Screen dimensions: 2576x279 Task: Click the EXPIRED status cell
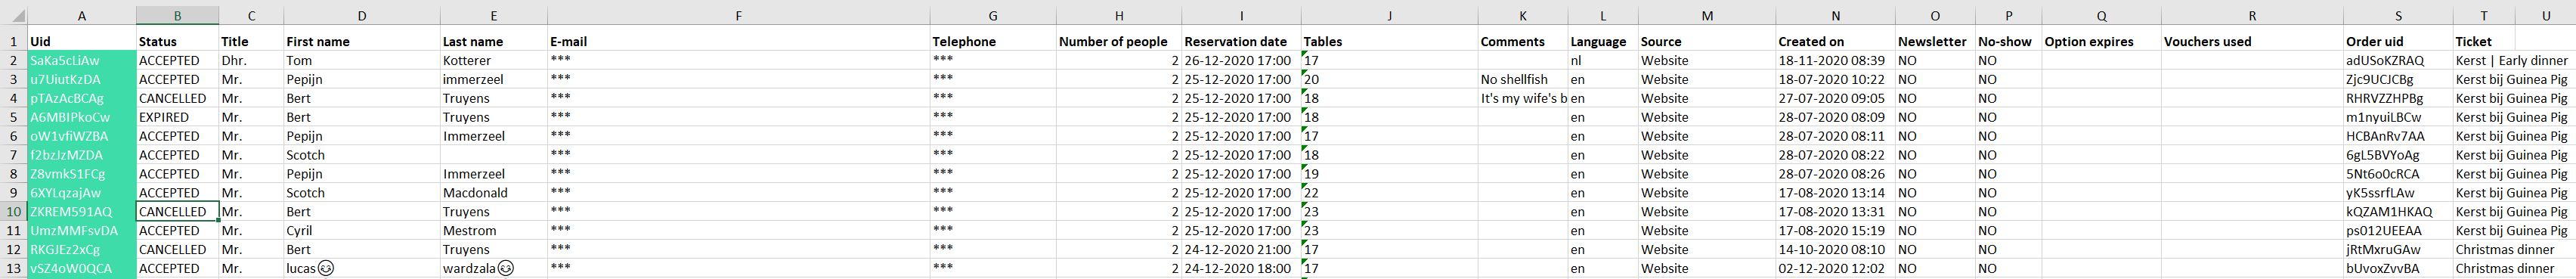point(178,118)
